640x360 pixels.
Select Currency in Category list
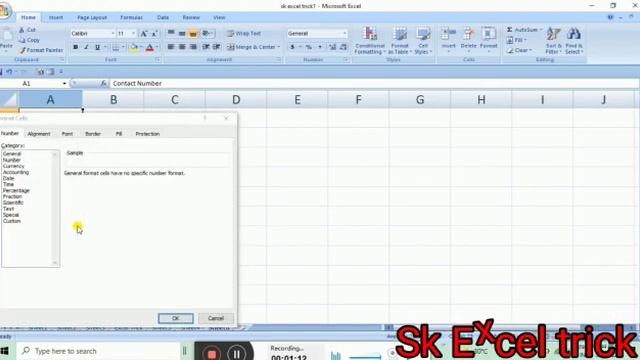tap(13, 166)
